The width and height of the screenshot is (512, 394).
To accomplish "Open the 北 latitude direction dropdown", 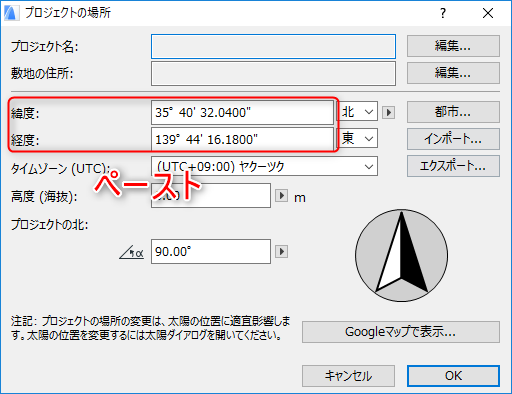I will pyautogui.click(x=357, y=111).
